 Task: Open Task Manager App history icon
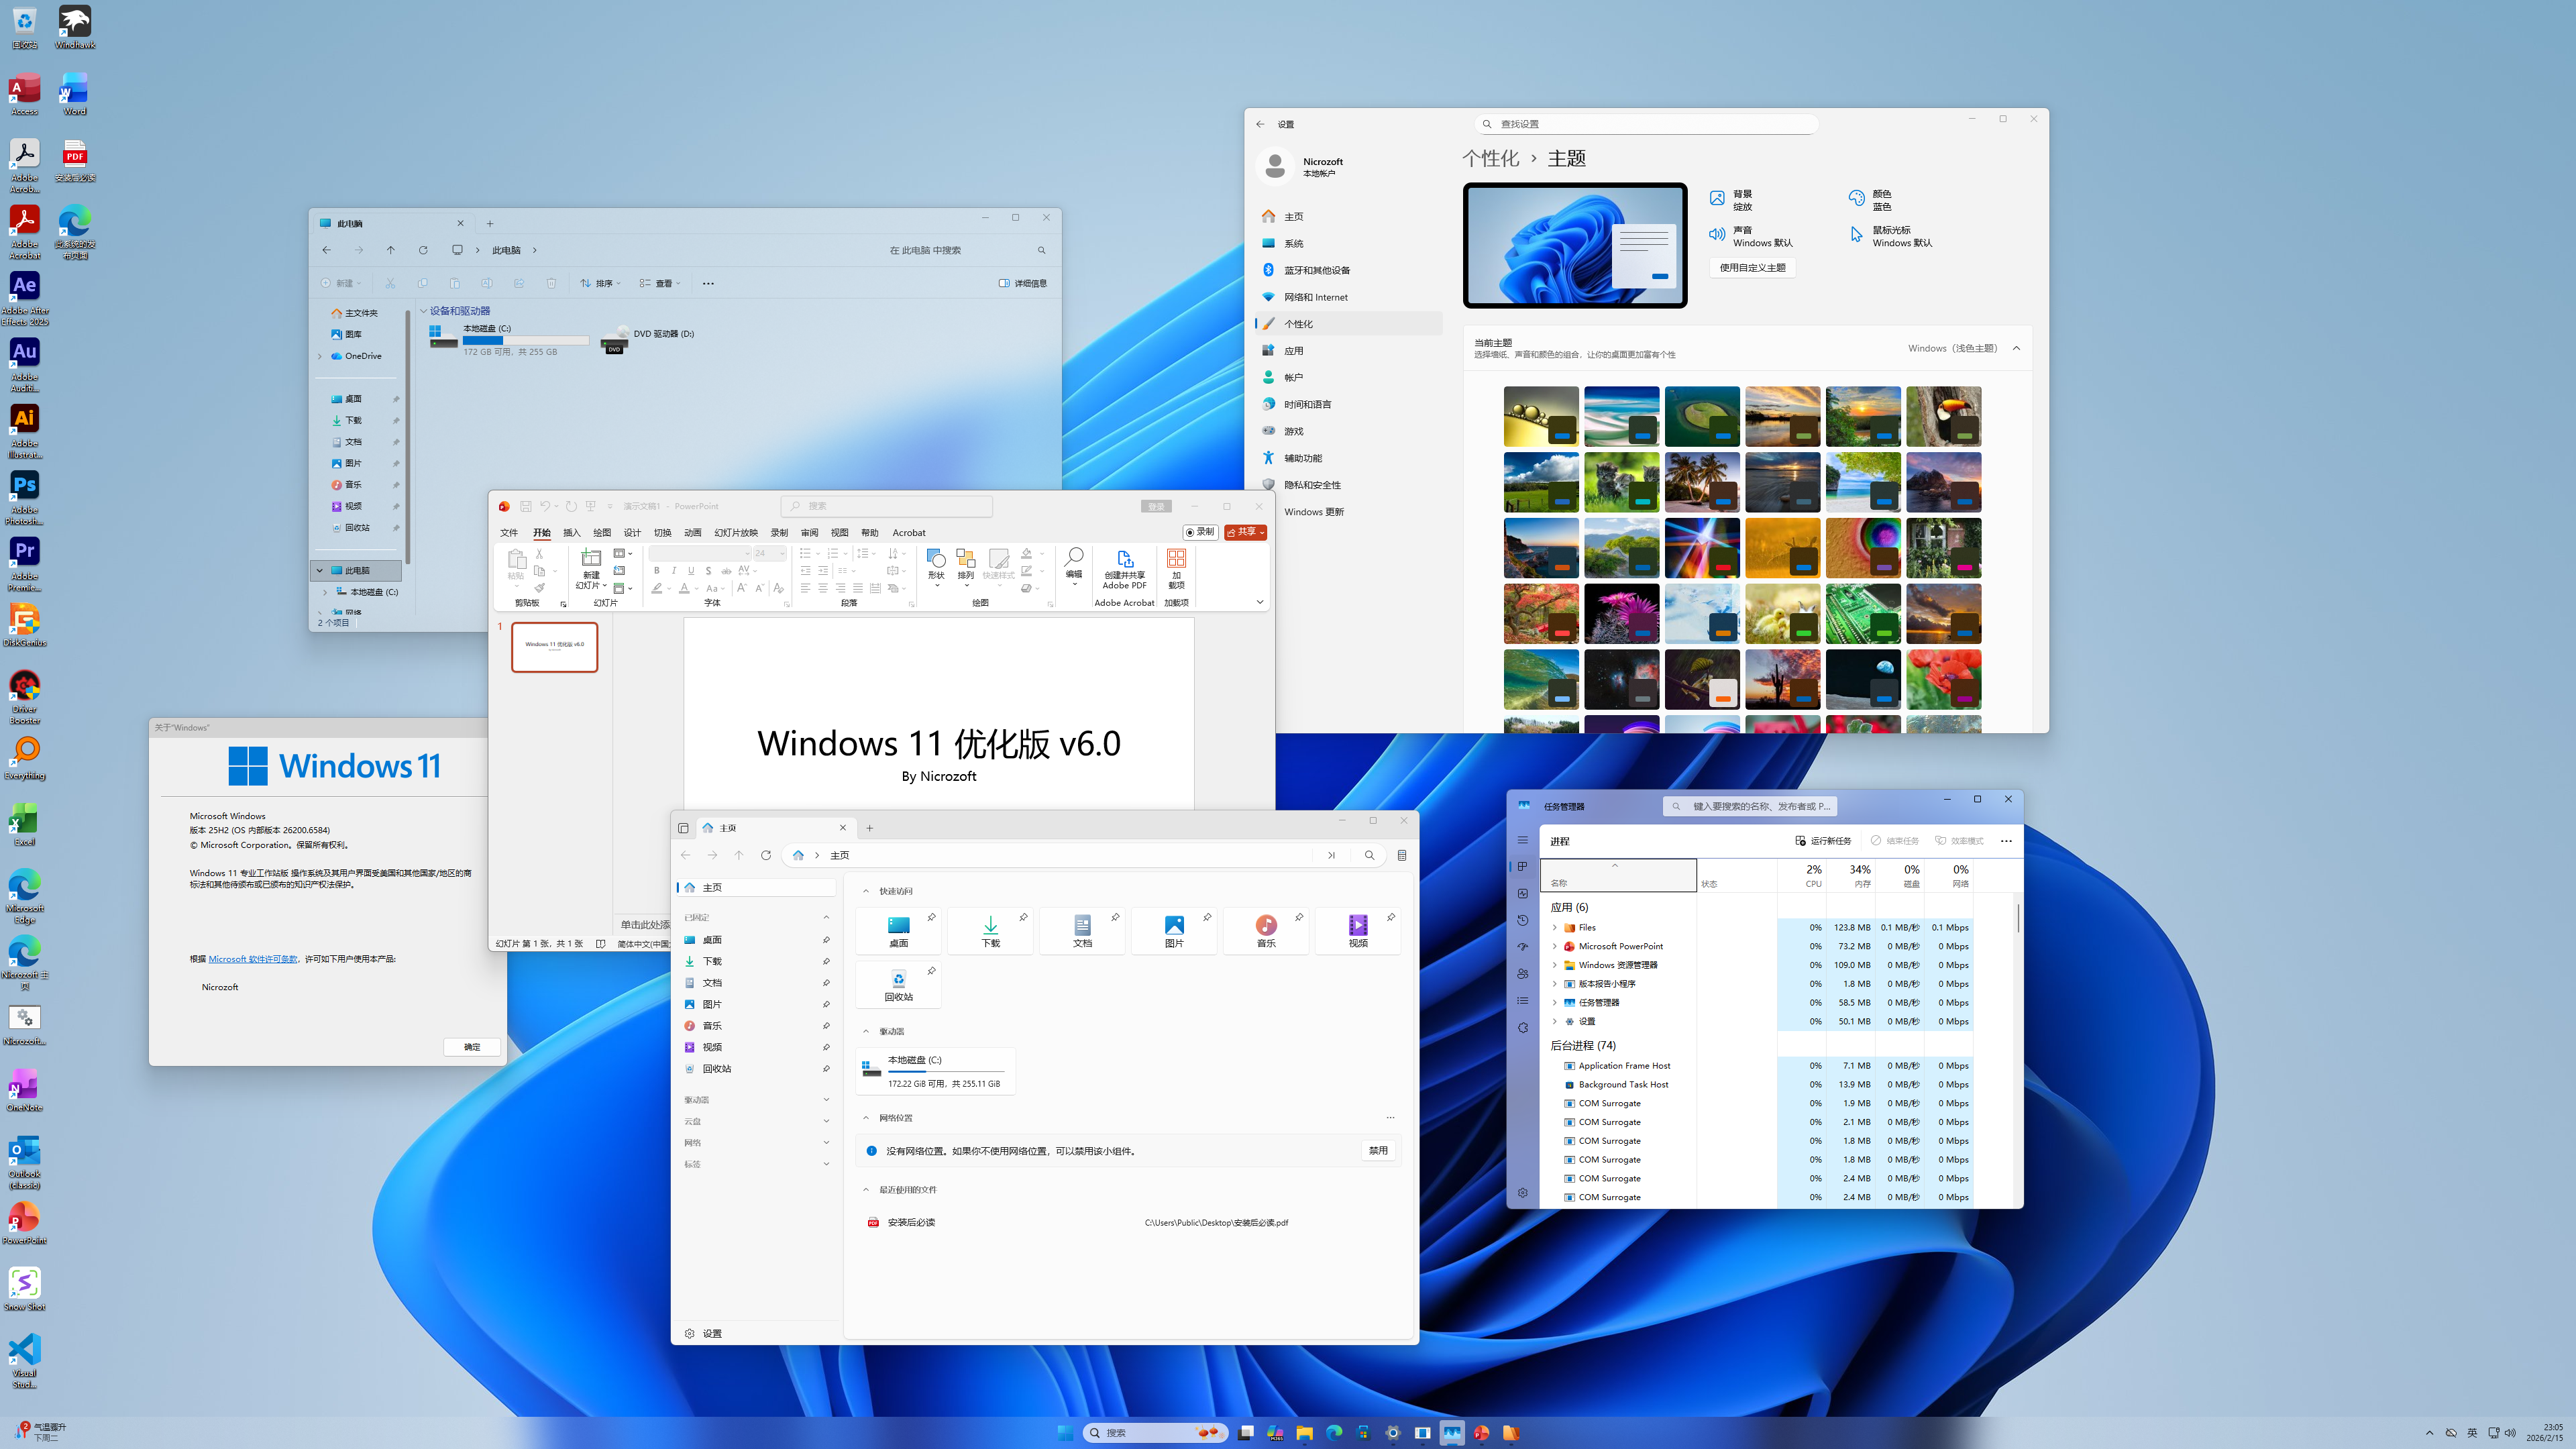click(1522, 920)
